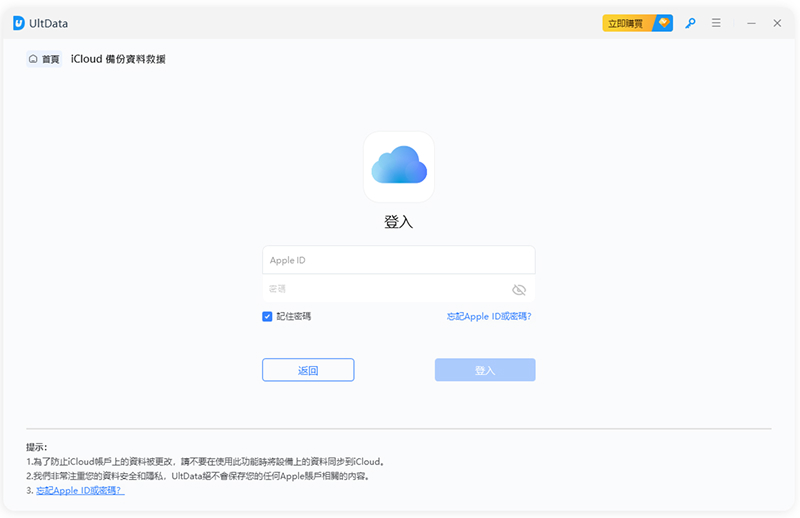800x518 pixels.
Task: Open 忘記Apple ID或密碼 link beside checkbox
Action: coord(489,316)
